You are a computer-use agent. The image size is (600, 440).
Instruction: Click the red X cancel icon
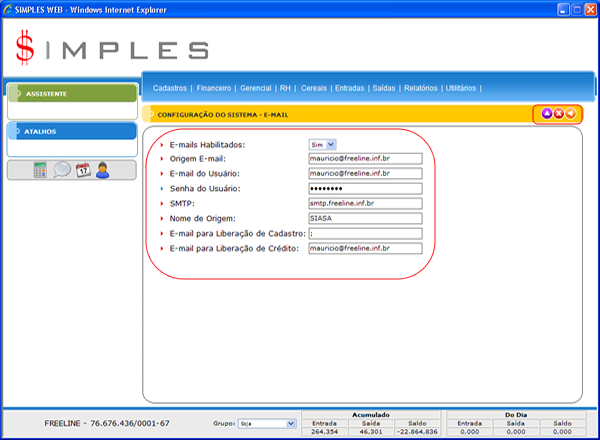point(558,114)
